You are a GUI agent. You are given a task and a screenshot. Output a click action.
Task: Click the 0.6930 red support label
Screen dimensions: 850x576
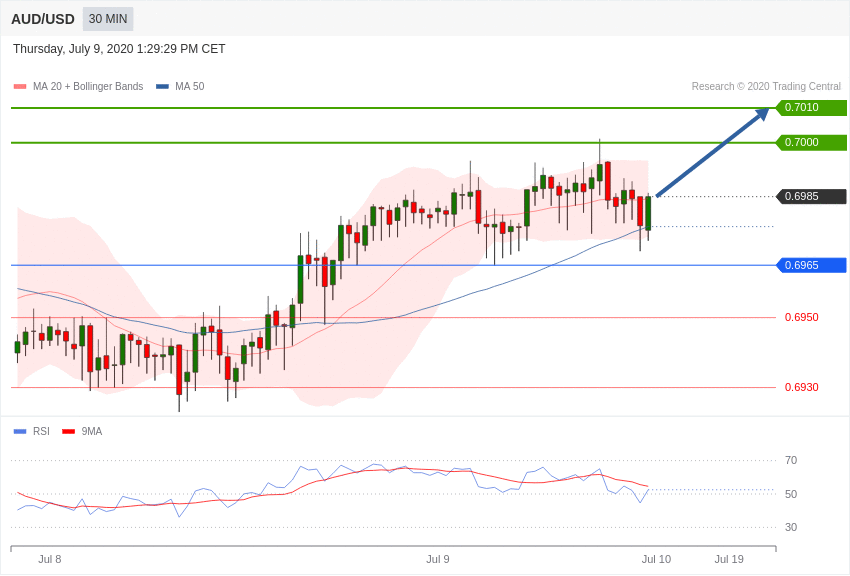802,387
